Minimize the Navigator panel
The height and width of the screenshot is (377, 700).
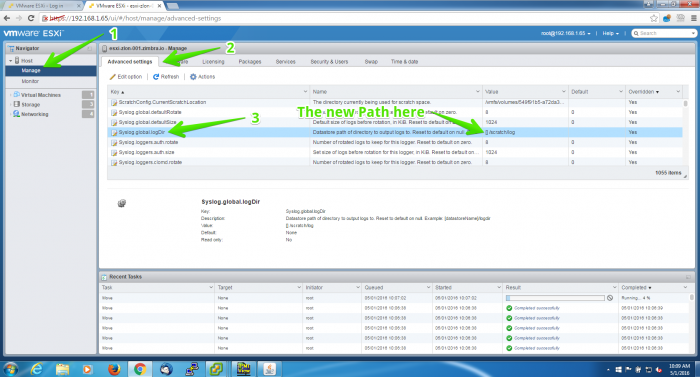[x=90, y=48]
